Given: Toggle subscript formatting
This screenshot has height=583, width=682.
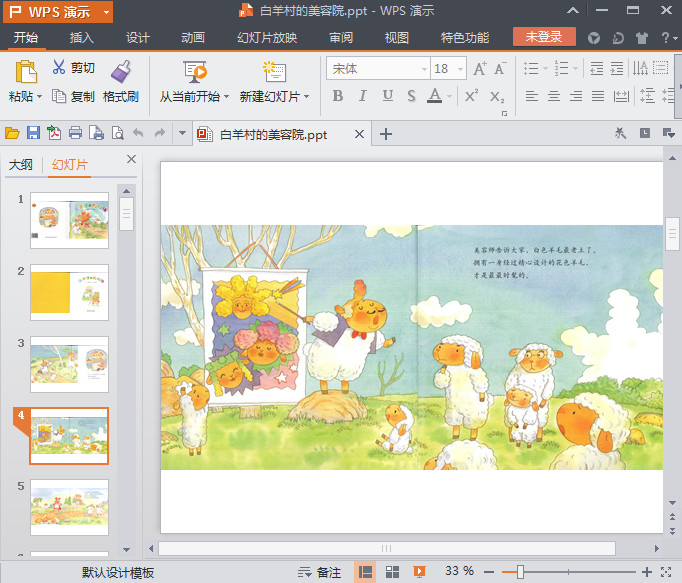Looking at the screenshot, I should [x=497, y=96].
